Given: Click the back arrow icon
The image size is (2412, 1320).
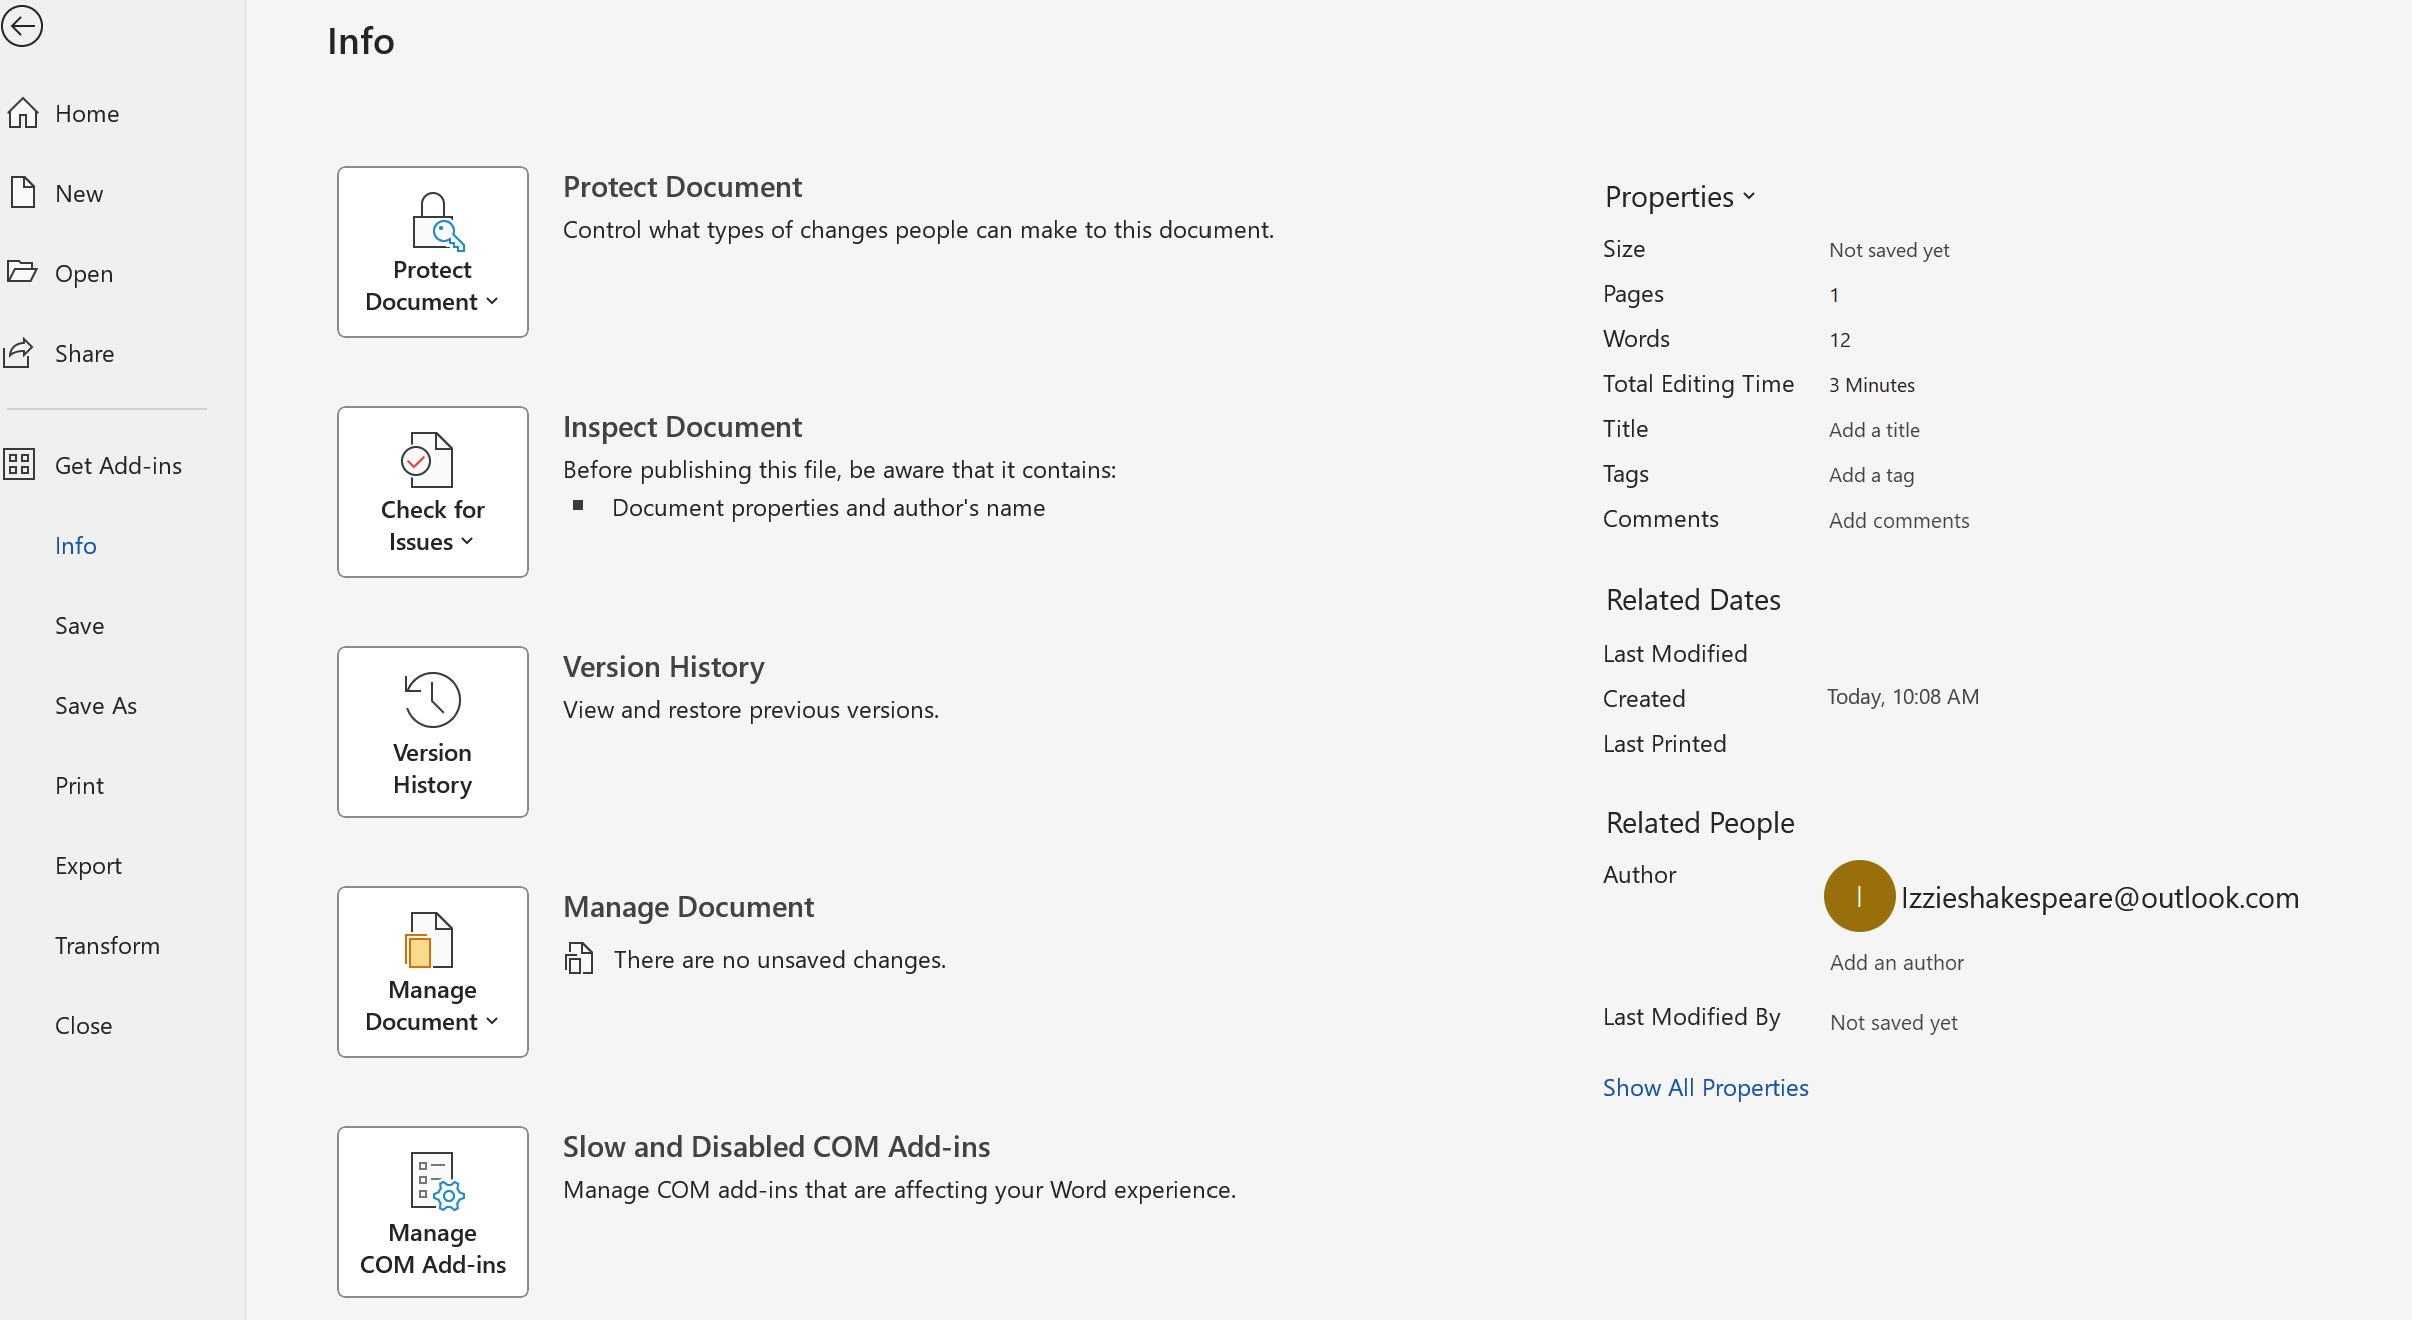Looking at the screenshot, I should 22,26.
